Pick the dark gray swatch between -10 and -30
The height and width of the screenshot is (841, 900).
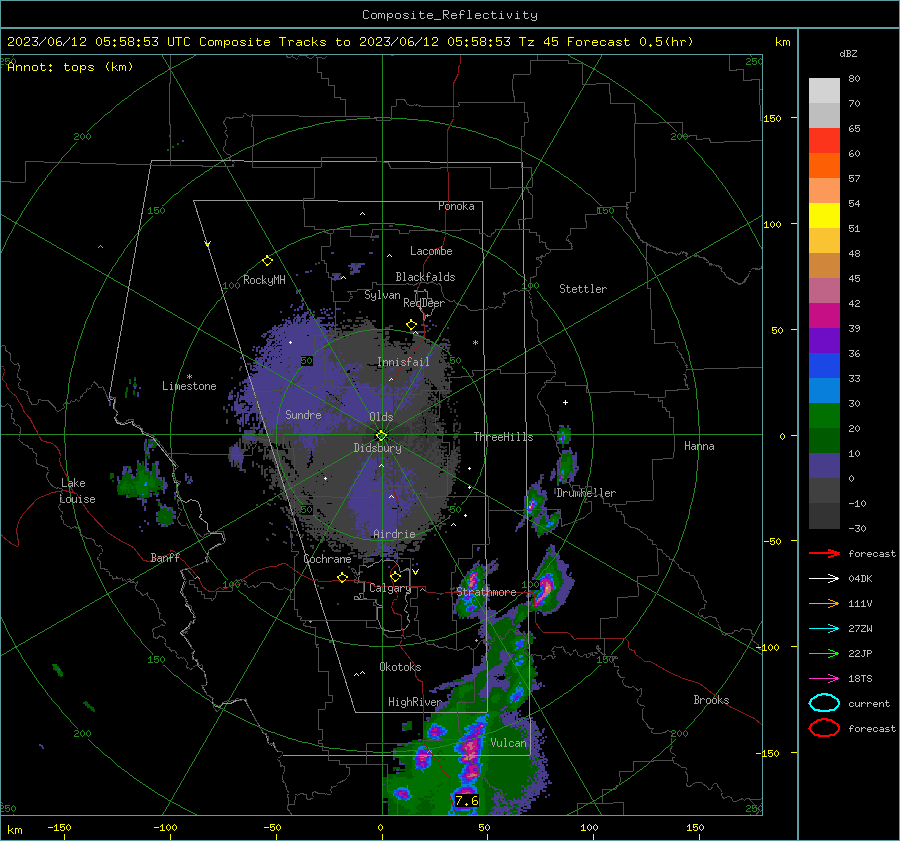click(x=824, y=516)
